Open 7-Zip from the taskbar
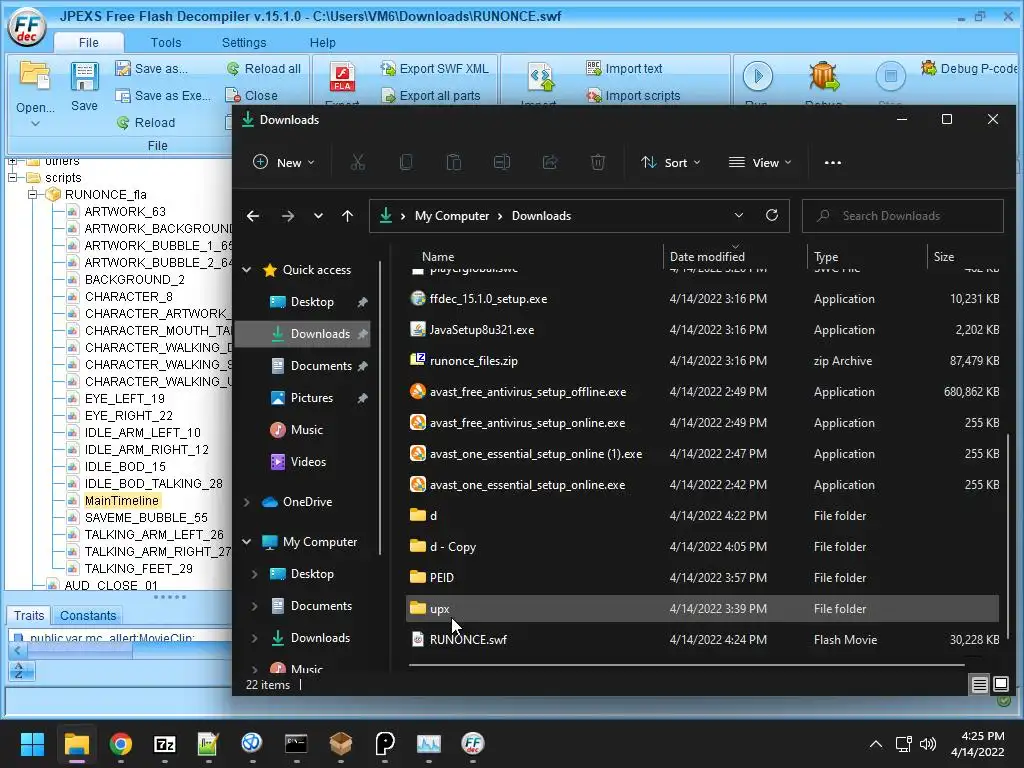Screen dimensions: 1024x768 (165, 743)
